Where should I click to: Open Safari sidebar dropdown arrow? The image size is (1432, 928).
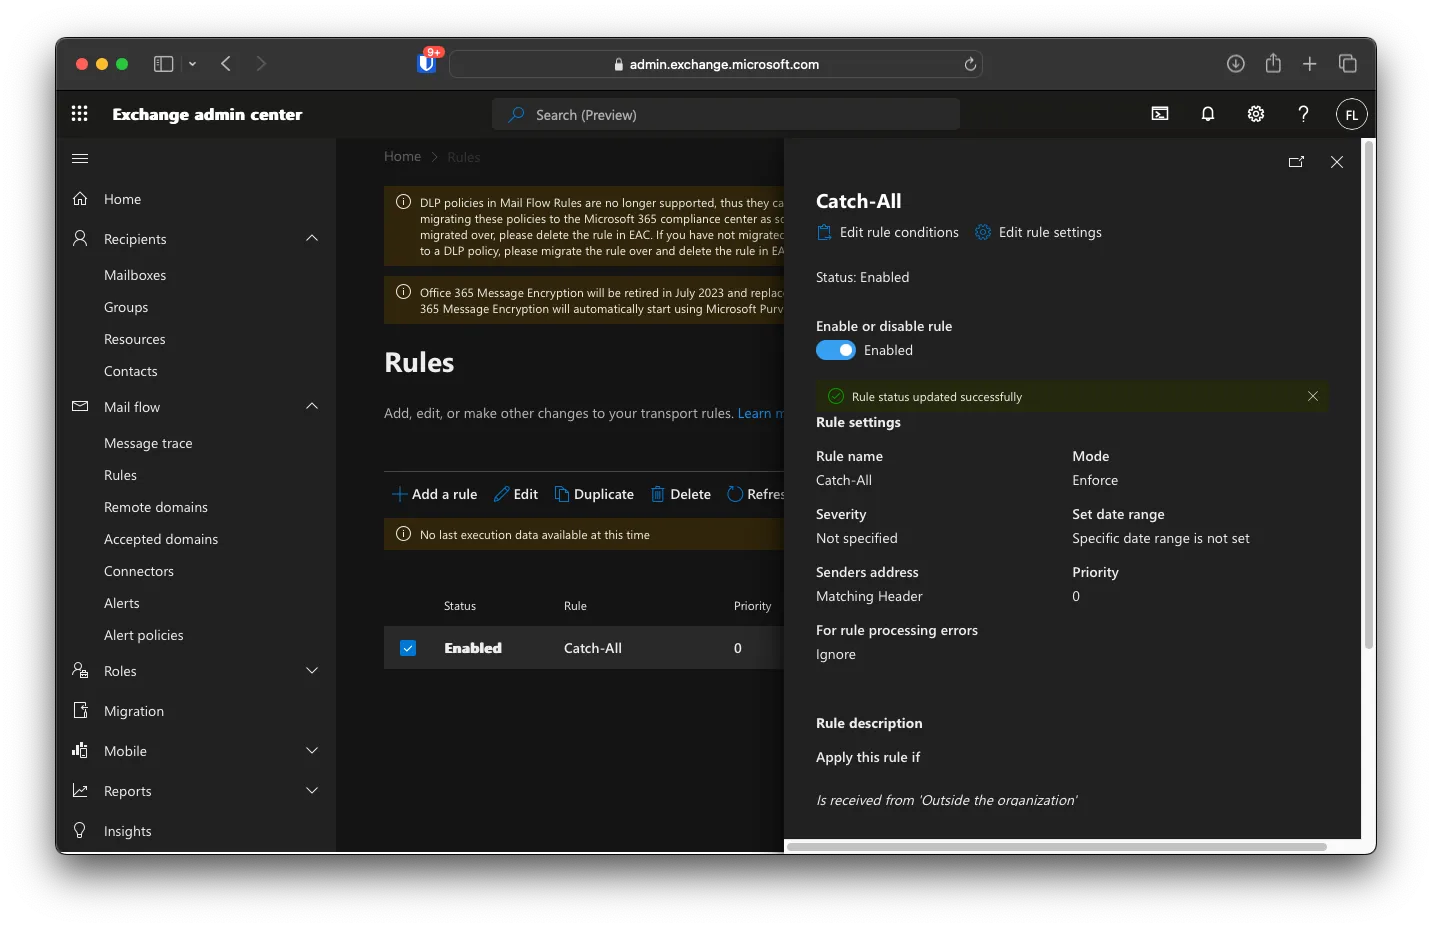coord(192,64)
